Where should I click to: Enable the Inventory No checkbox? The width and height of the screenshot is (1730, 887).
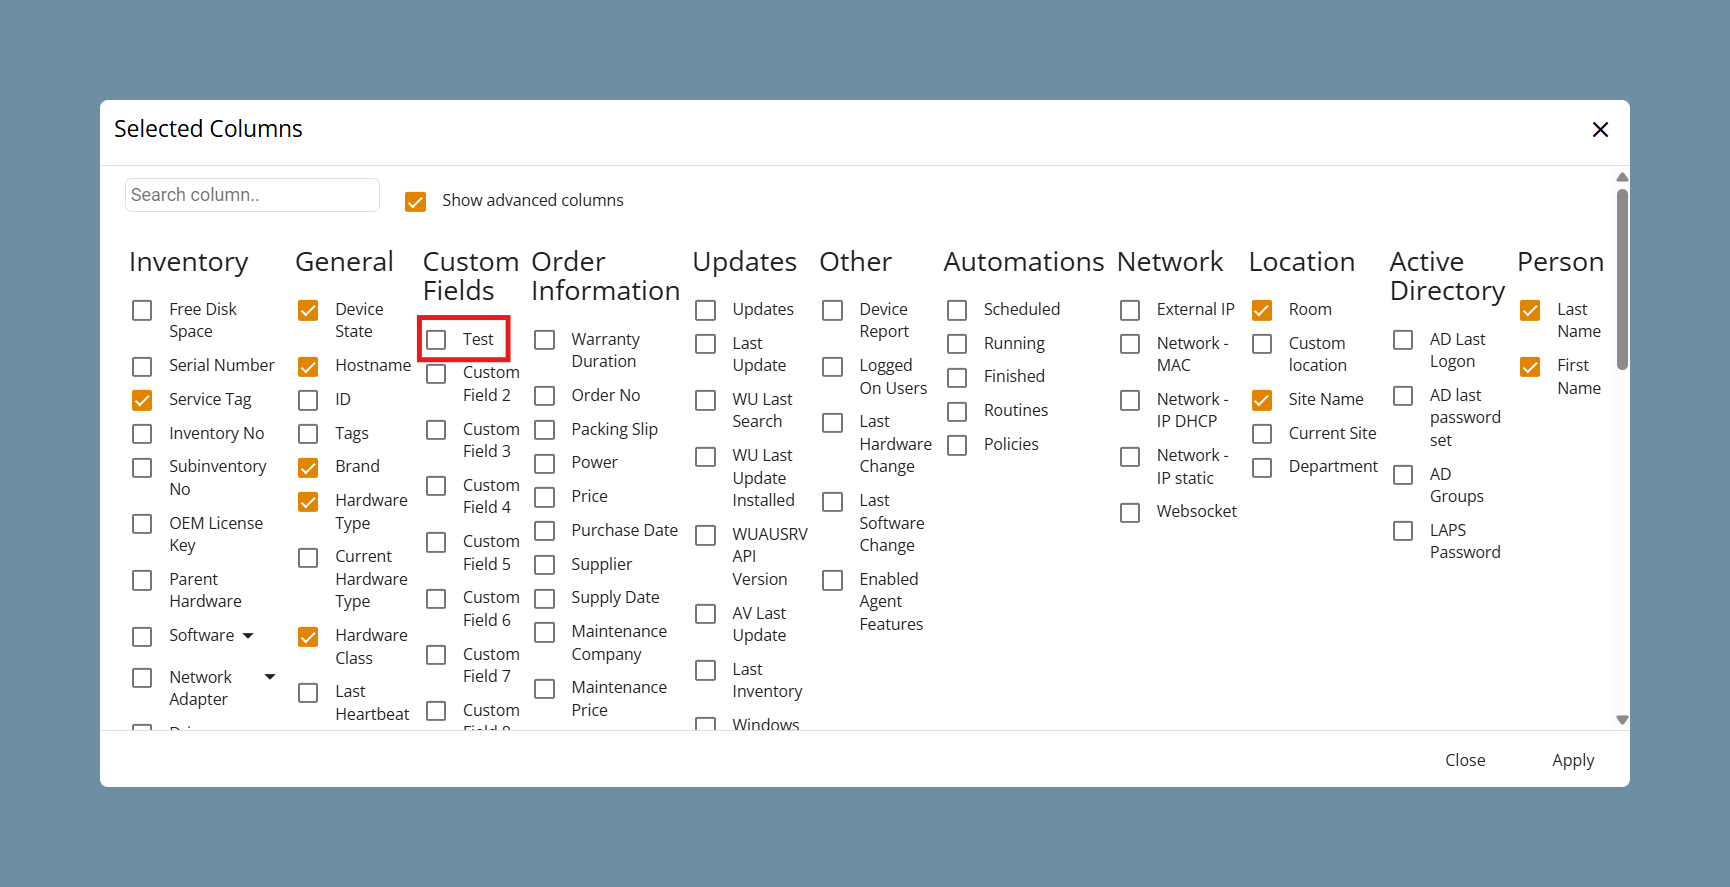tap(142, 434)
